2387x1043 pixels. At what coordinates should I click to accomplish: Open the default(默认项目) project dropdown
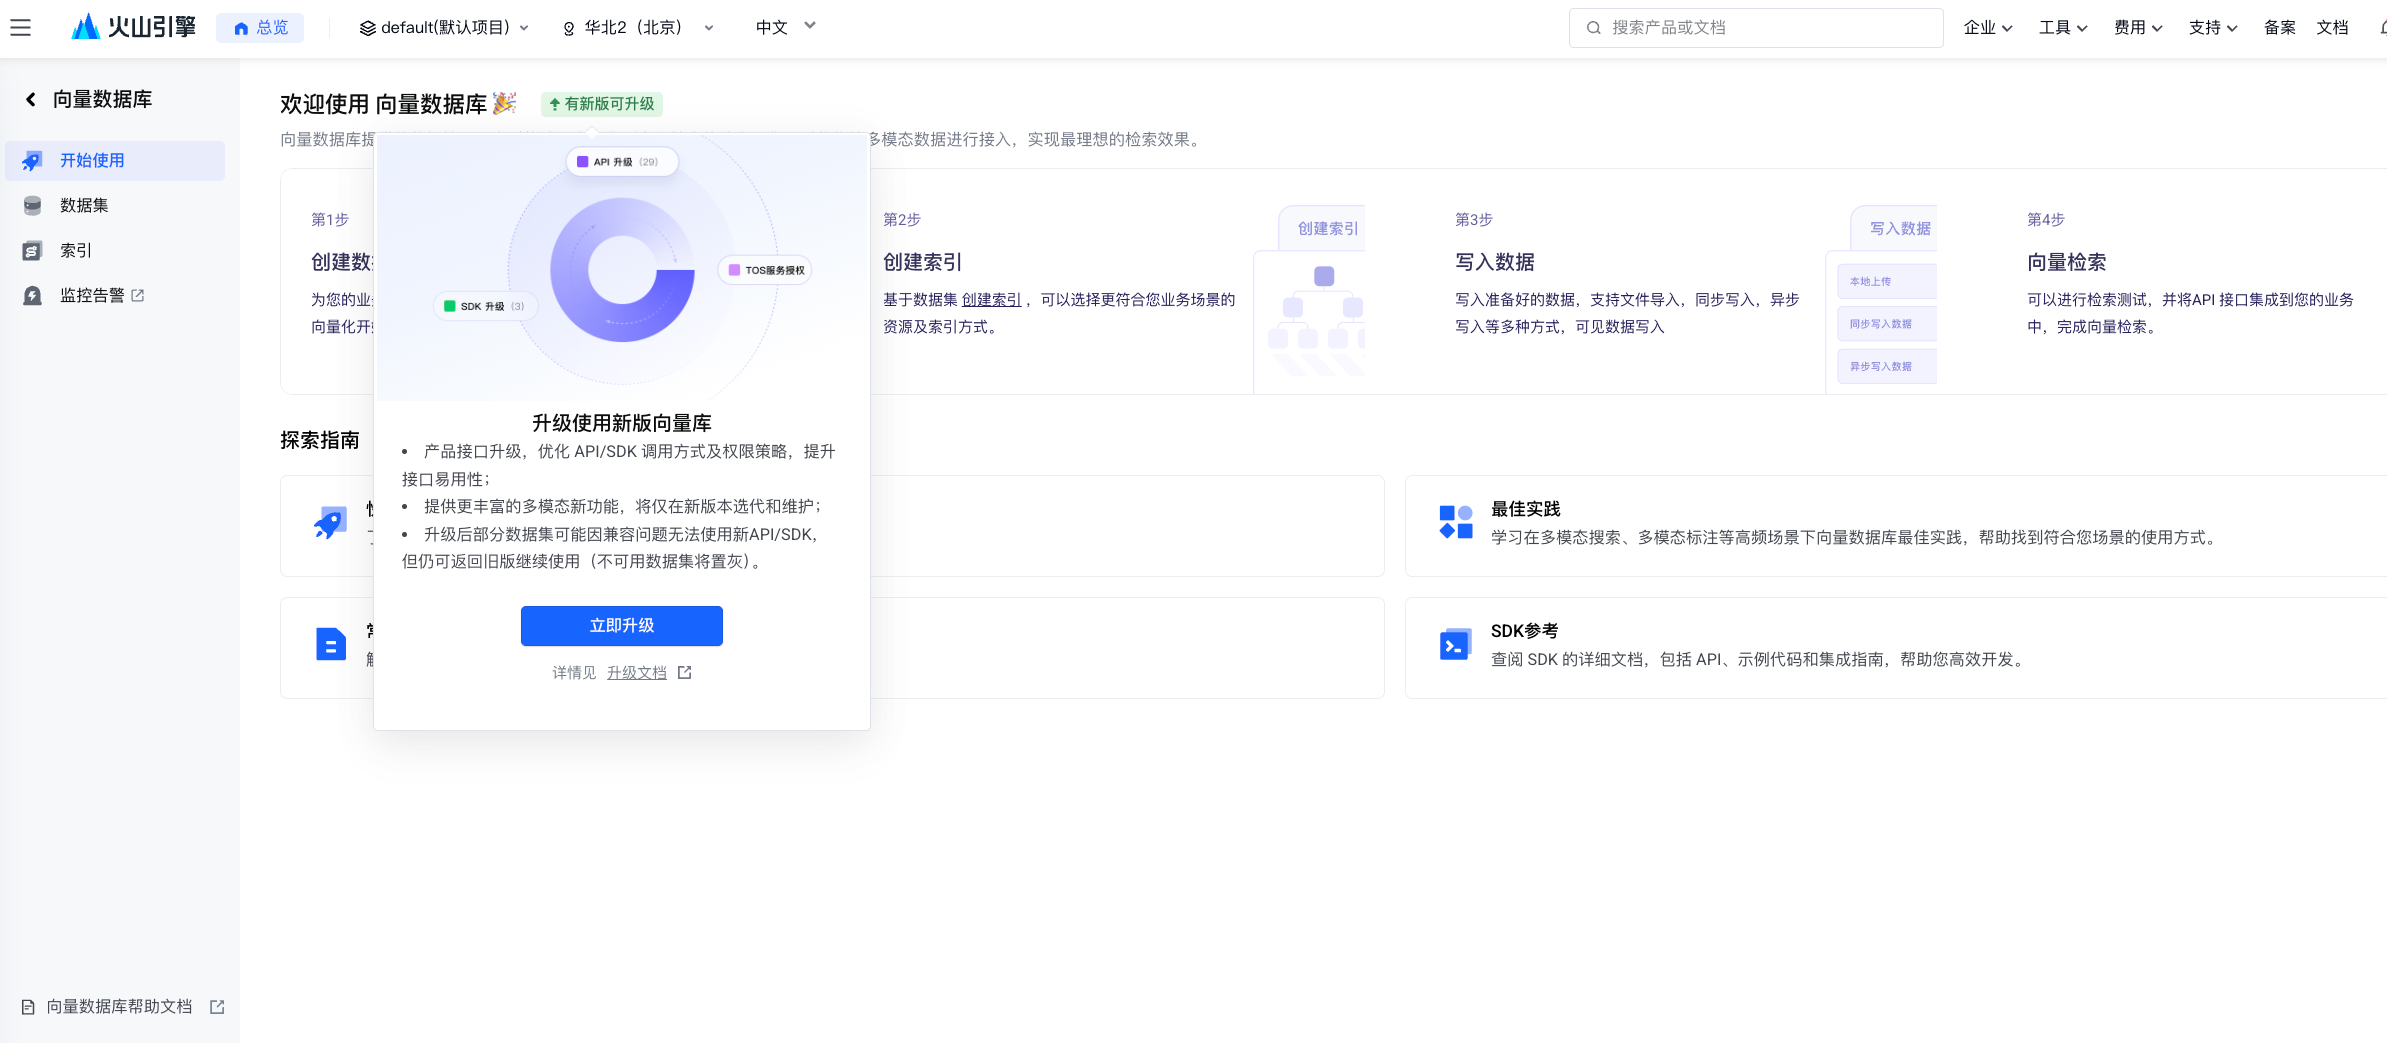tap(445, 28)
